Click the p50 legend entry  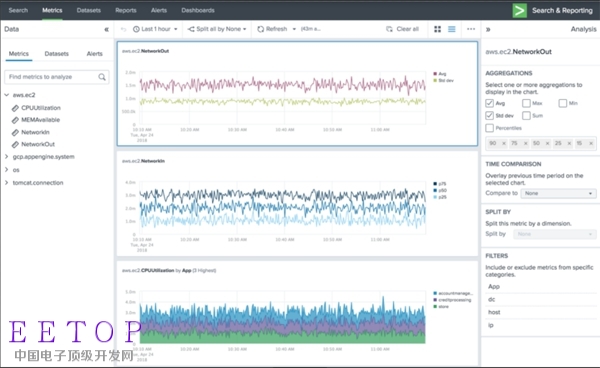(x=440, y=191)
